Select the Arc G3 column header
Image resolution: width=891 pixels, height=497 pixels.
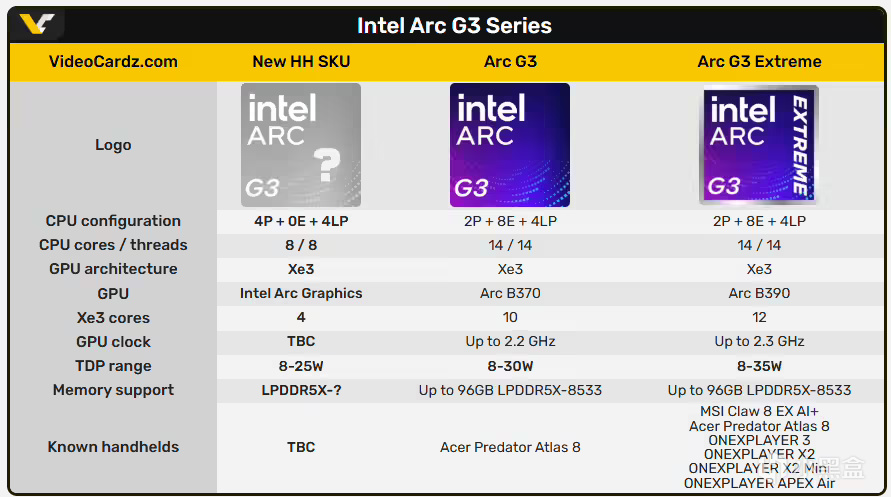tap(510, 61)
